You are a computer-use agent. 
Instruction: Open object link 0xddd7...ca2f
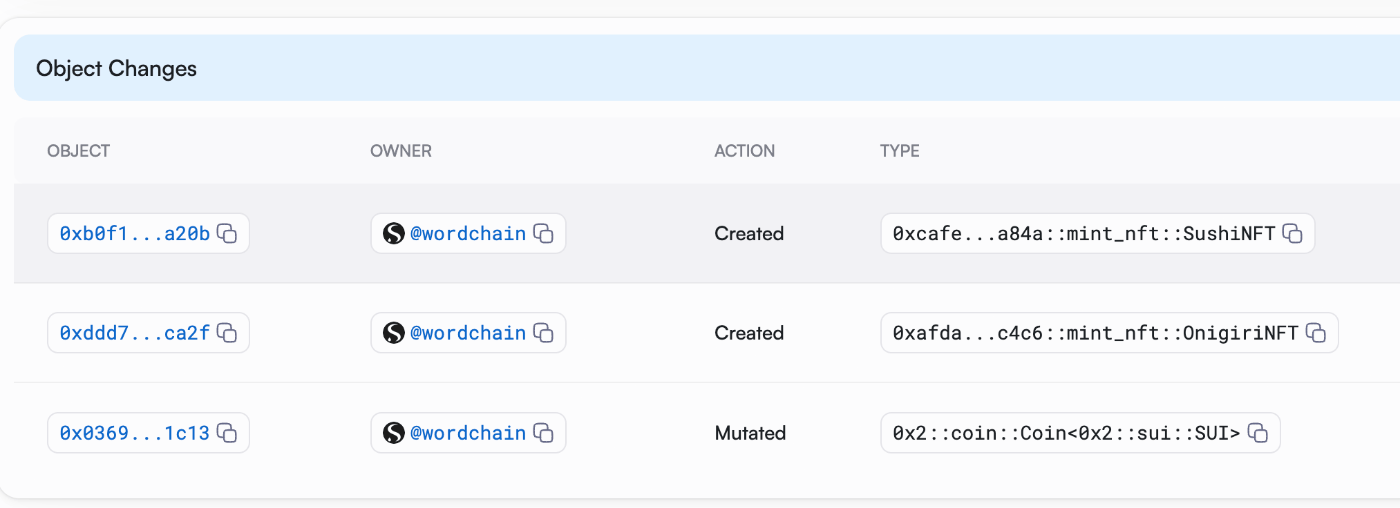(x=135, y=333)
